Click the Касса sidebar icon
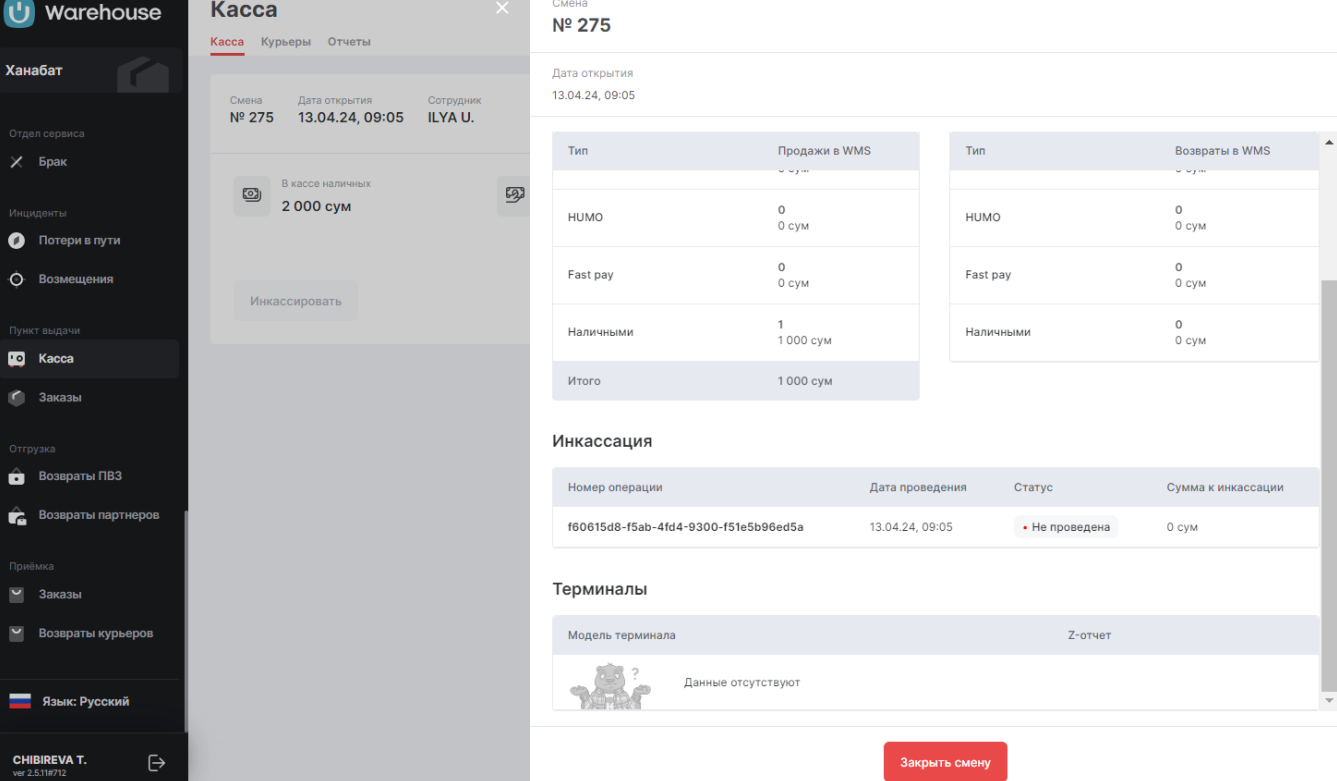 [x=16, y=359]
